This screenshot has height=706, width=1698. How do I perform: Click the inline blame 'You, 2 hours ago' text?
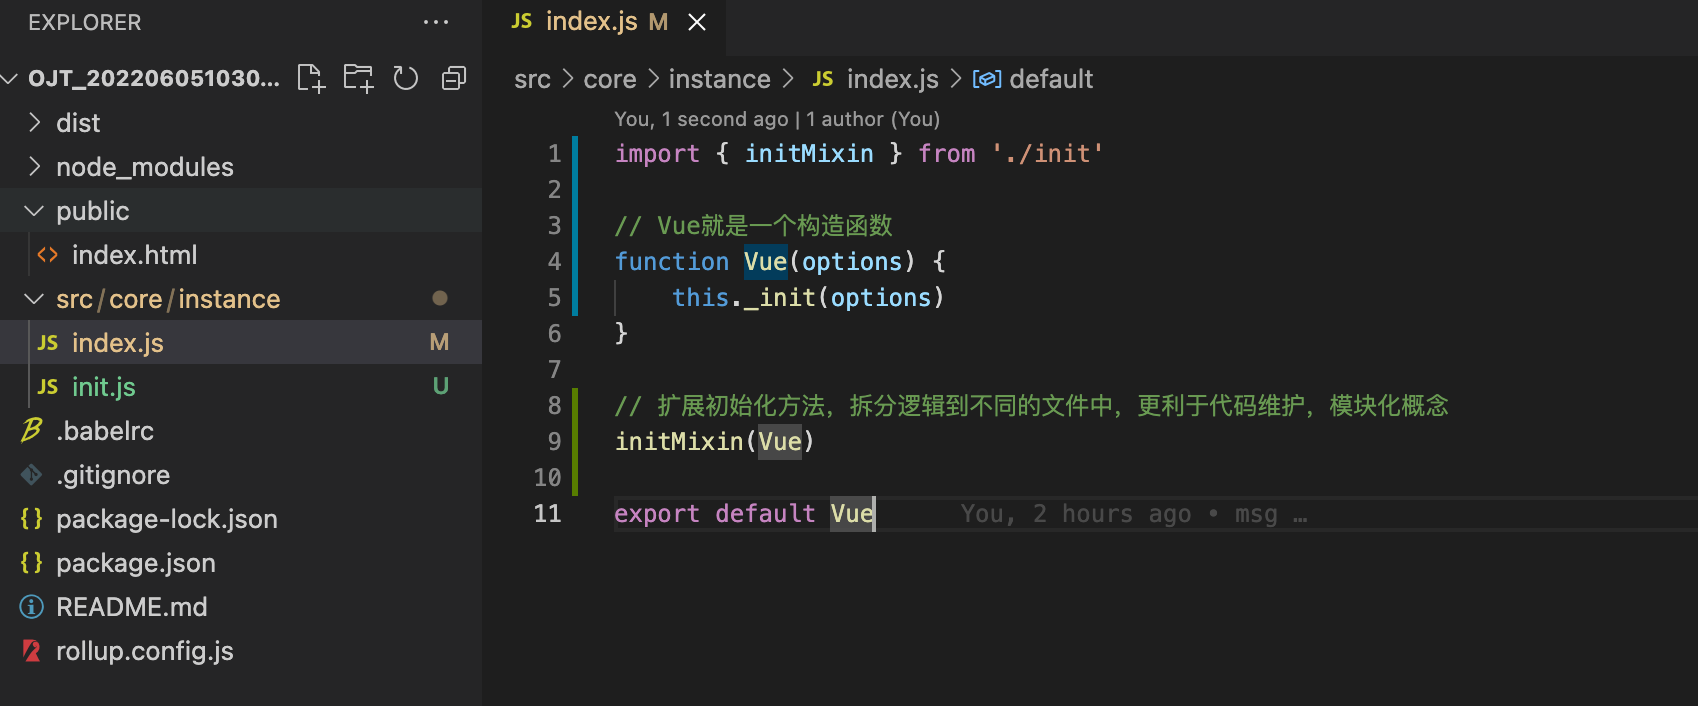coord(1076,514)
